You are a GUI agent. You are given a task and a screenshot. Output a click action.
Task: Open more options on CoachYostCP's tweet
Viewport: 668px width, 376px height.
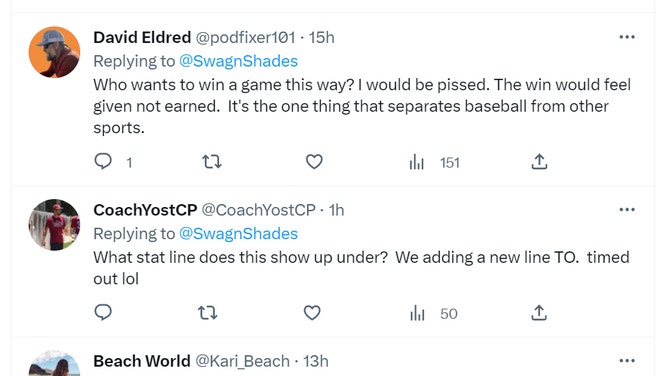click(x=627, y=210)
